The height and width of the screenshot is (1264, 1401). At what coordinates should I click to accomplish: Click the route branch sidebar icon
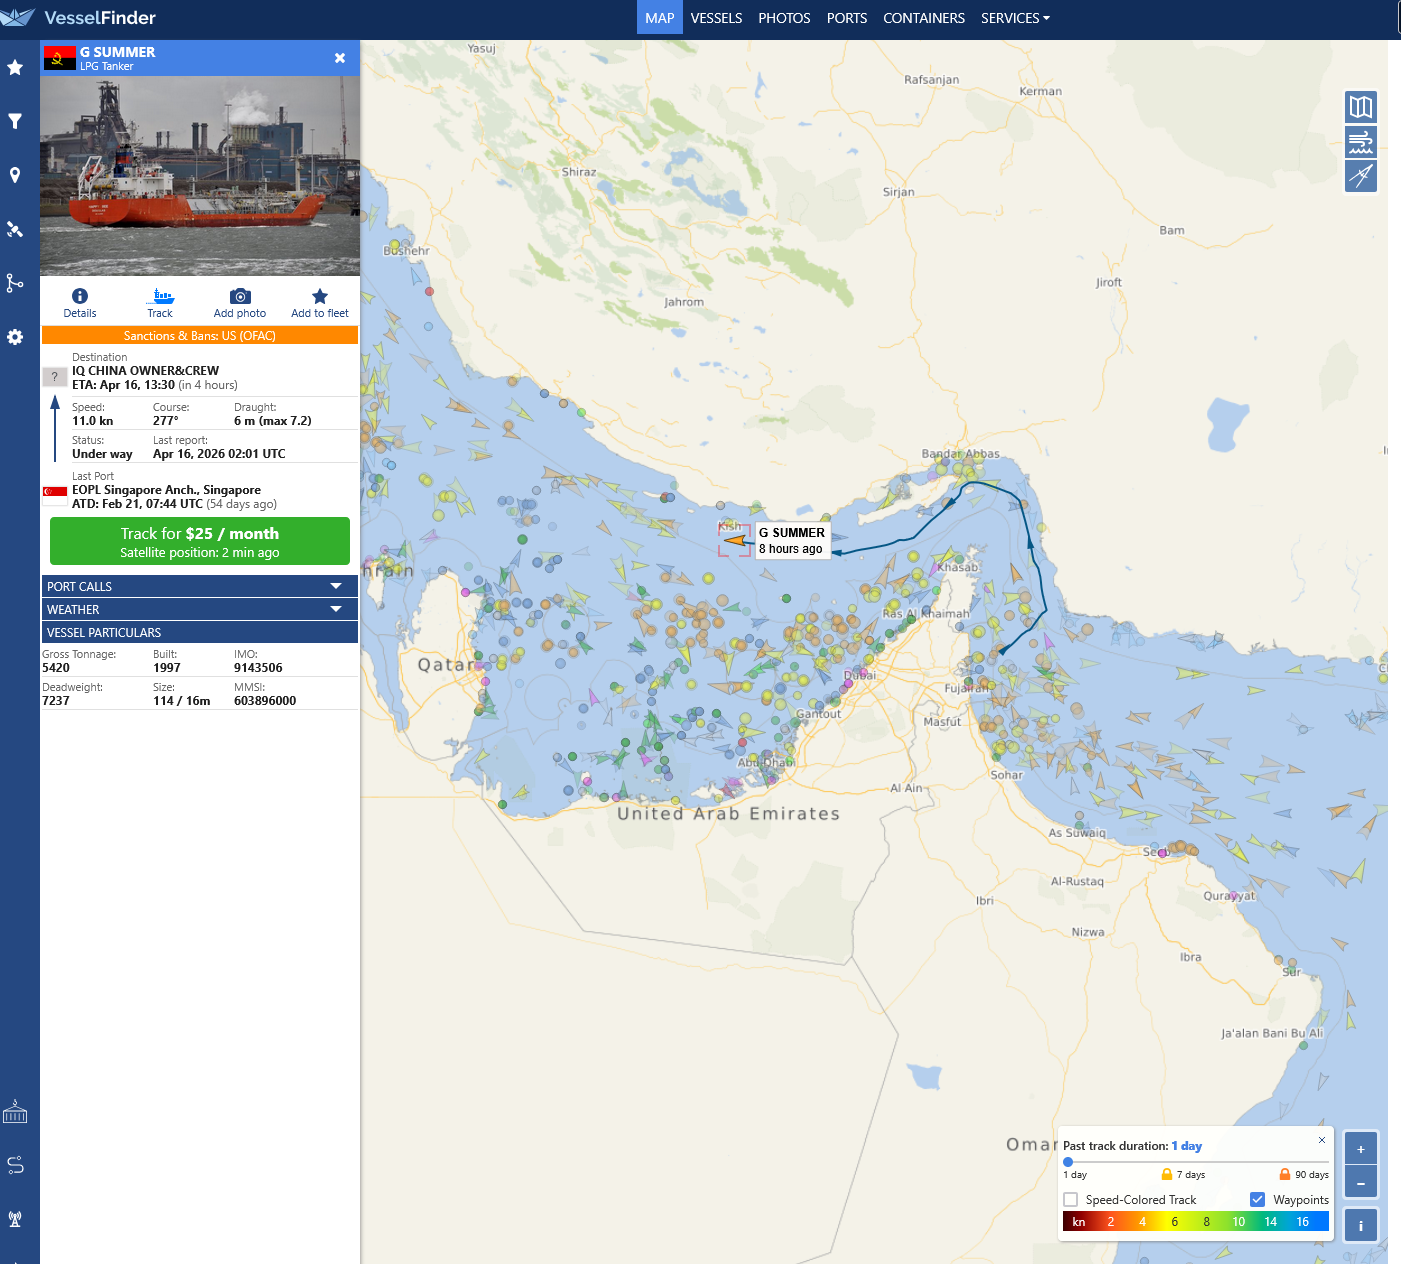point(15,283)
